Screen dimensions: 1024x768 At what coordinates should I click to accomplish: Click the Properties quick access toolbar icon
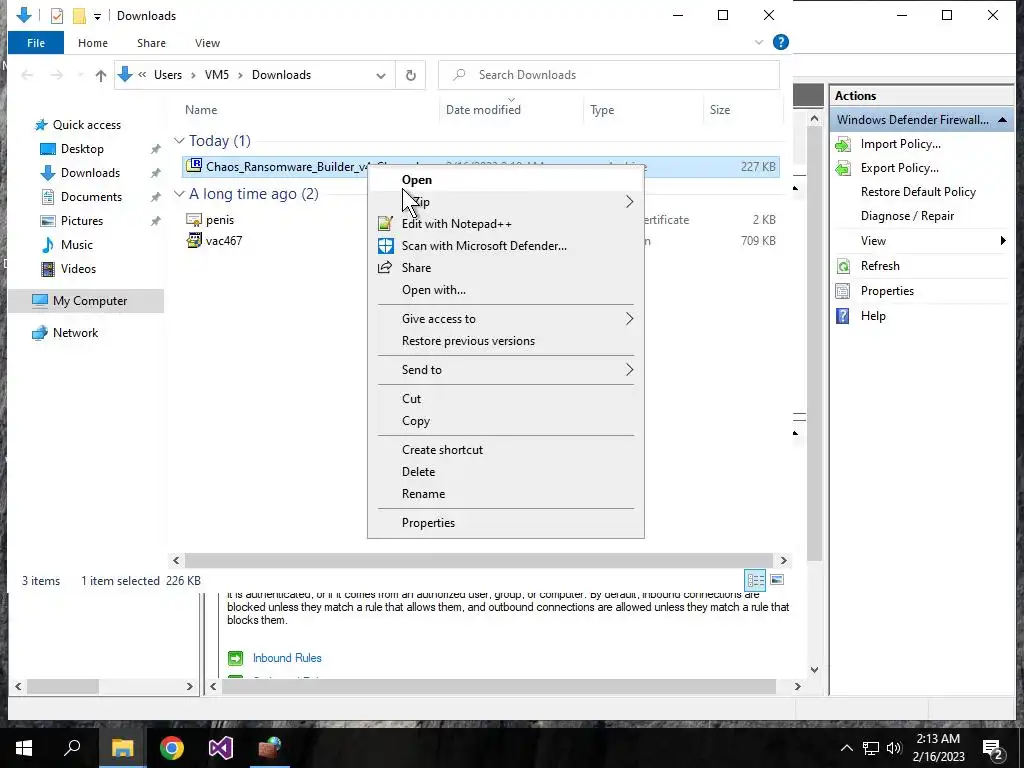coord(57,16)
